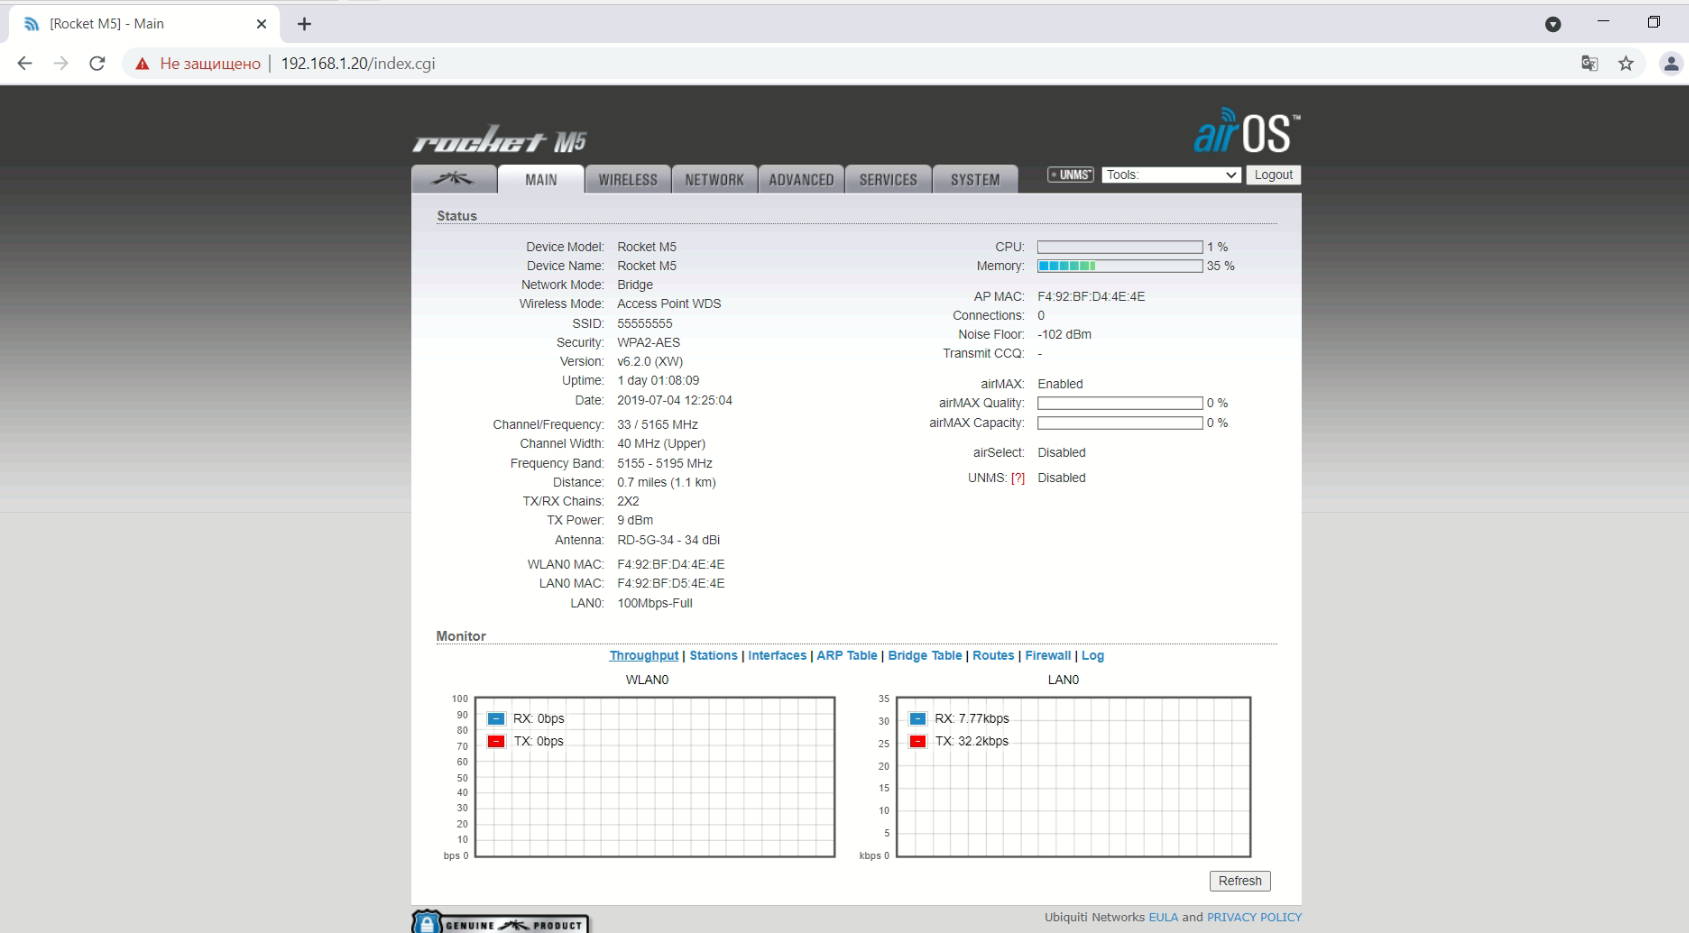Open the Firewall link
The height and width of the screenshot is (933, 1689).
[x=1048, y=656]
